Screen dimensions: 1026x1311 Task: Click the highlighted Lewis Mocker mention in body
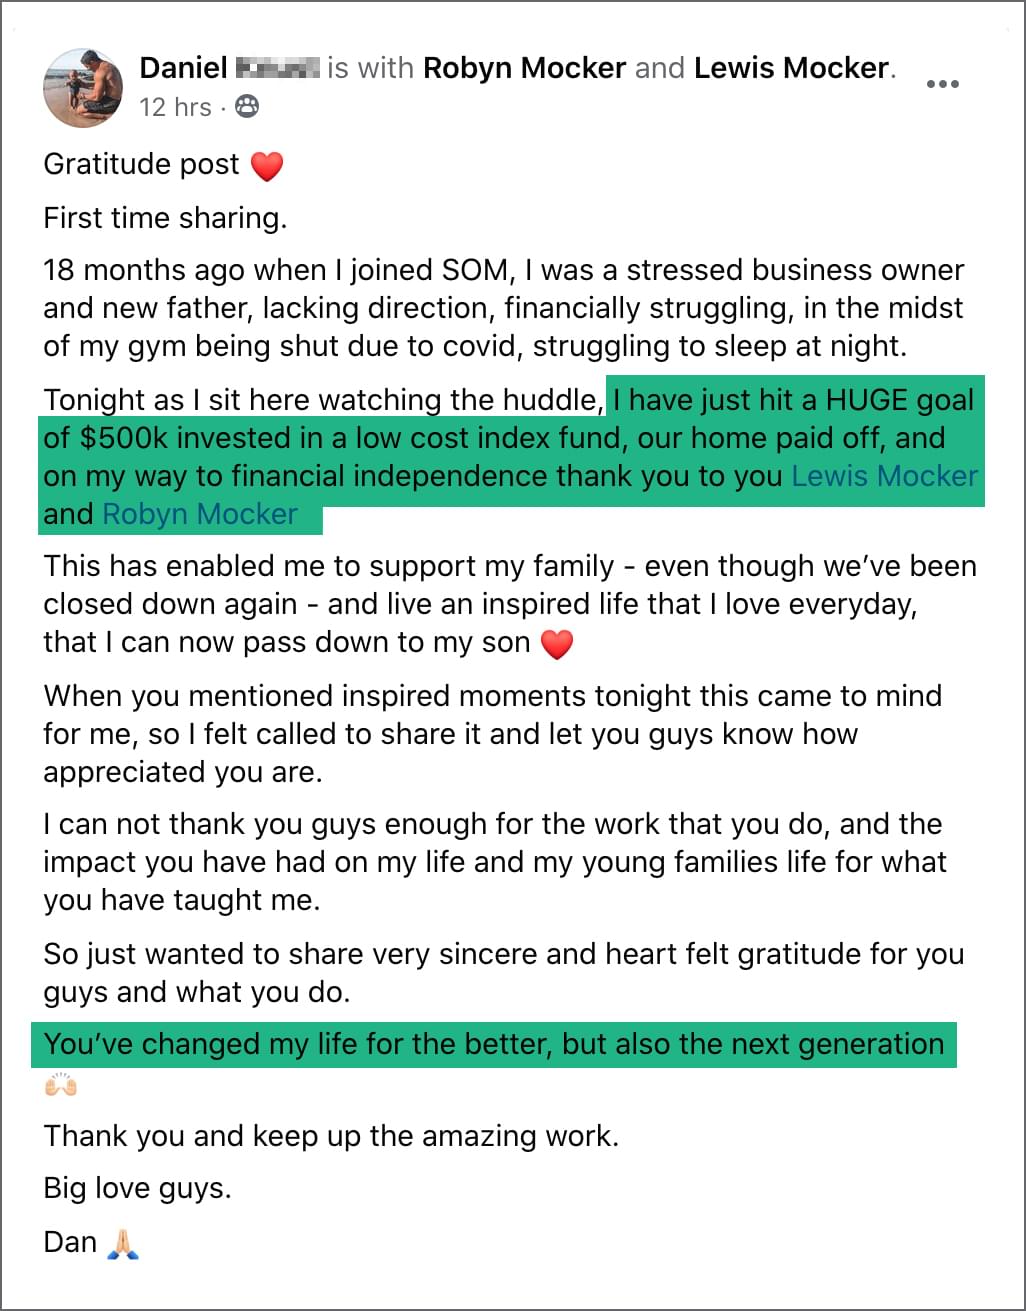point(884,476)
